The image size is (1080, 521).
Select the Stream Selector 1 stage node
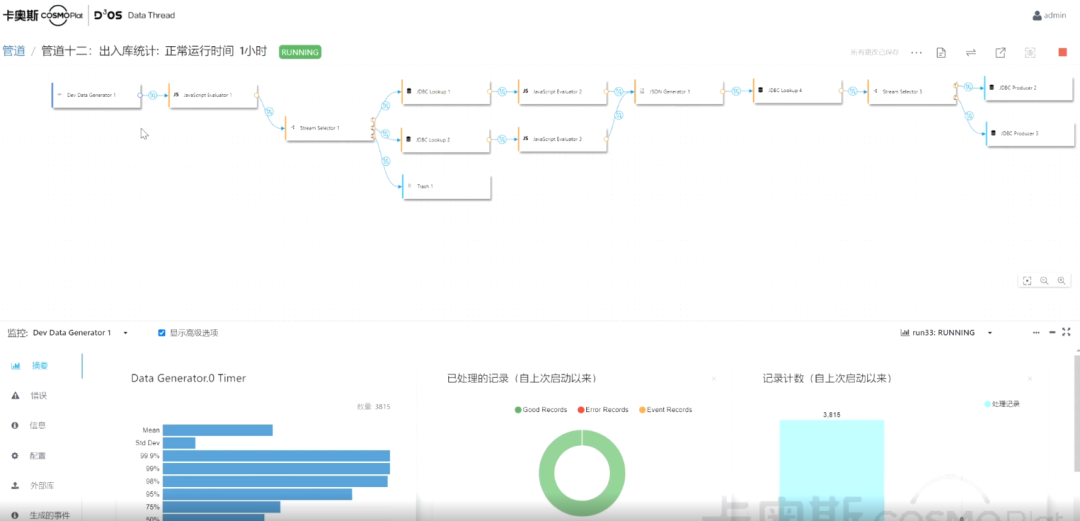tap(330, 128)
